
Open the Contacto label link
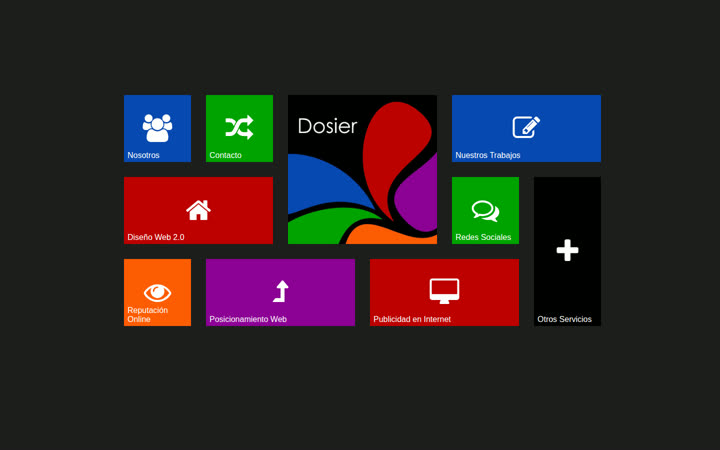[225, 155]
